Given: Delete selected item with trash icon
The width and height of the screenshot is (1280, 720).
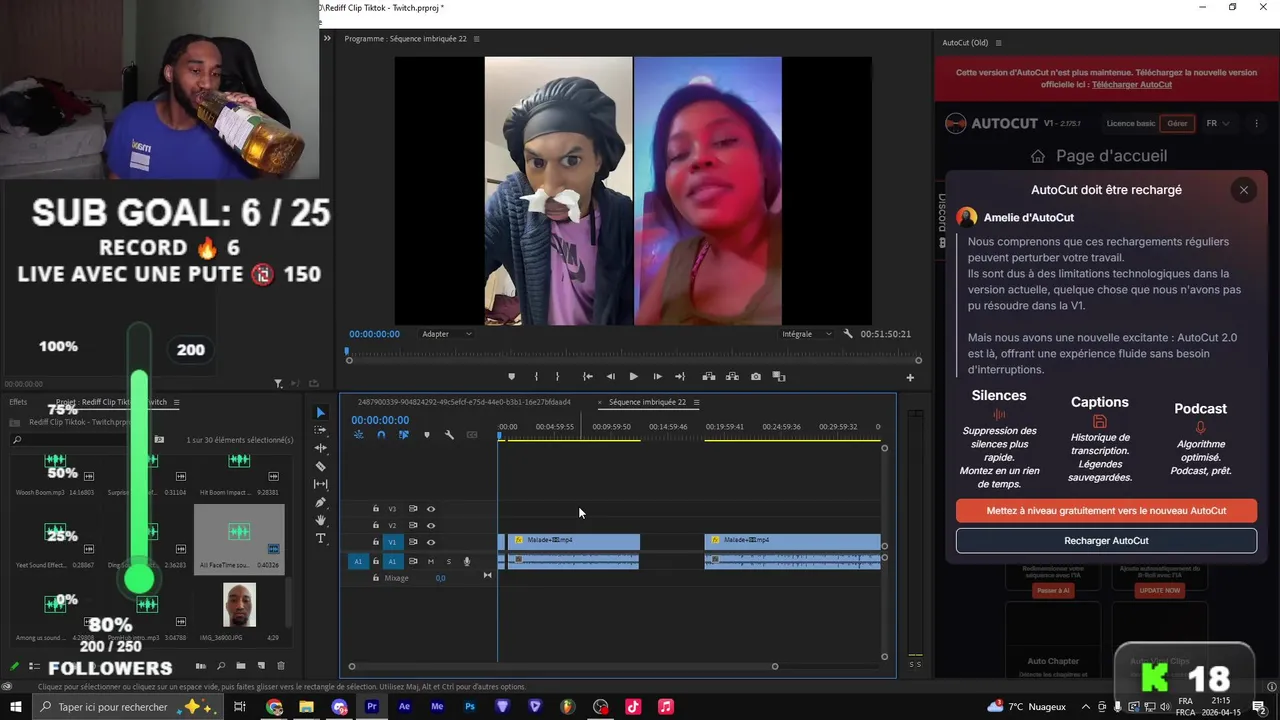Looking at the screenshot, I should point(281,666).
